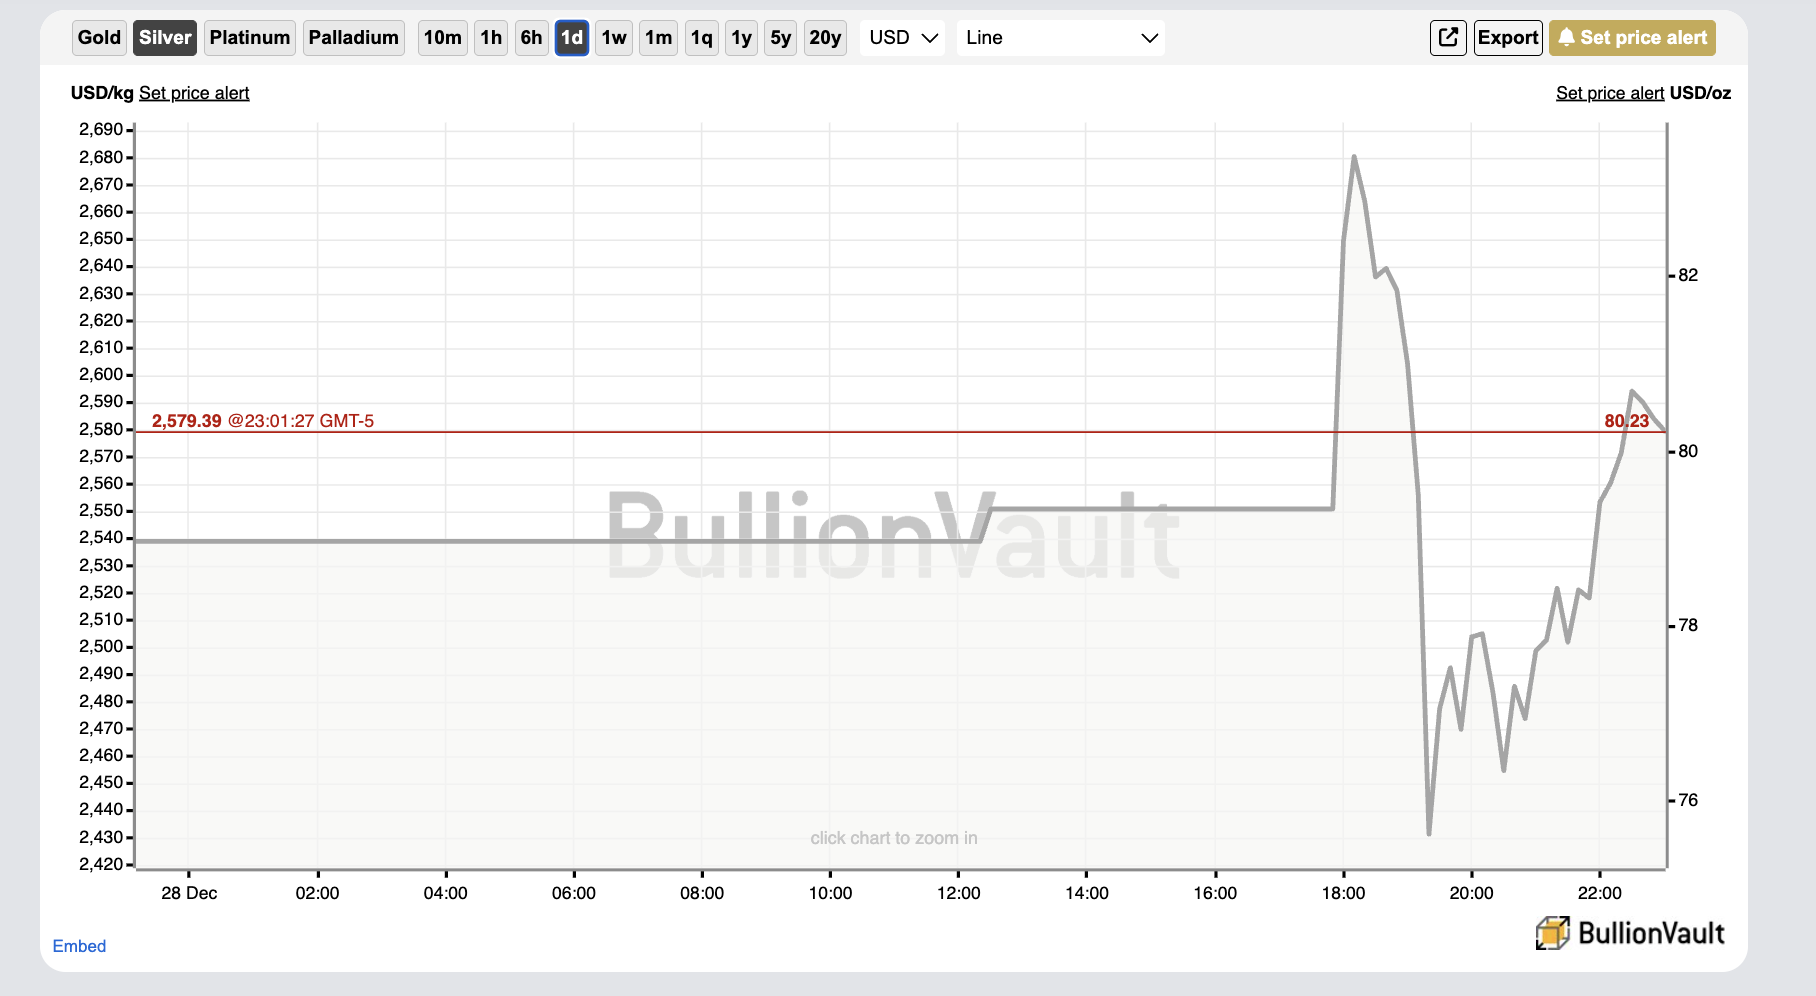Click the 80.23 USD/oz price label
This screenshot has height=996, width=1816.
click(1627, 421)
